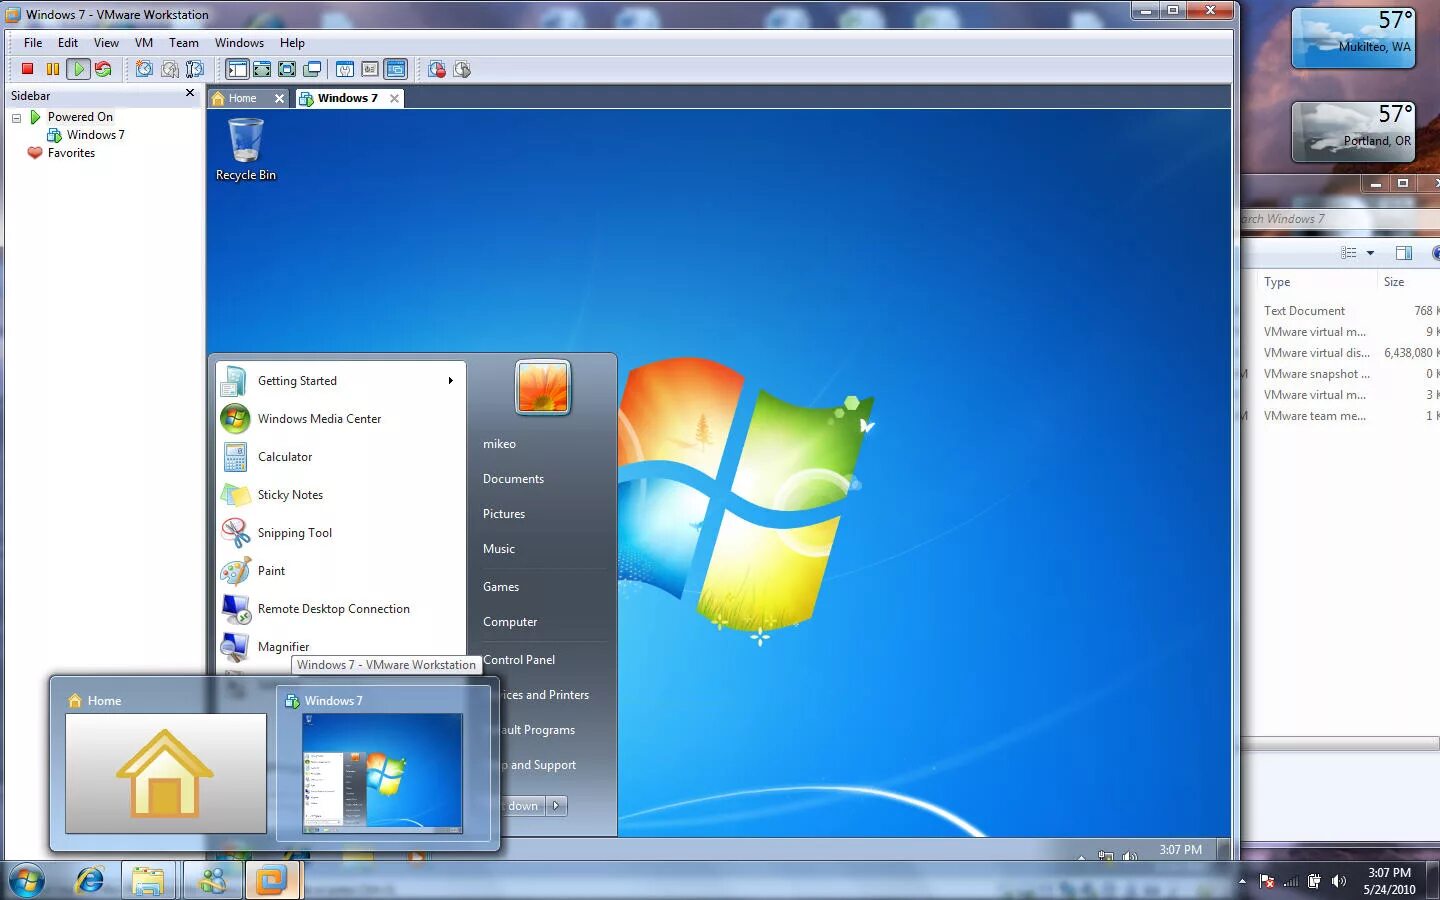Open Windows Explorer from the taskbar

point(148,881)
